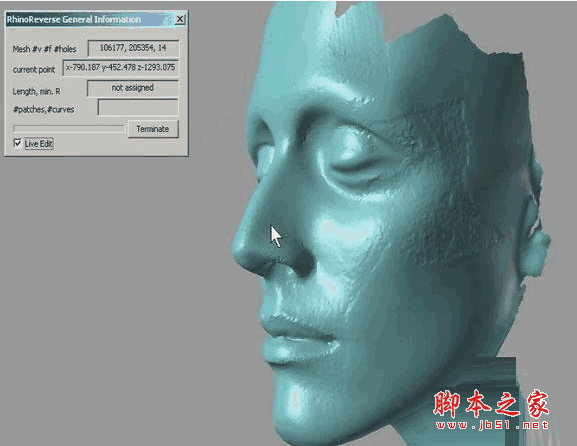The height and width of the screenshot is (446, 577).
Task: Click the 'Mesh #v #f #holes' label
Action: (44, 49)
